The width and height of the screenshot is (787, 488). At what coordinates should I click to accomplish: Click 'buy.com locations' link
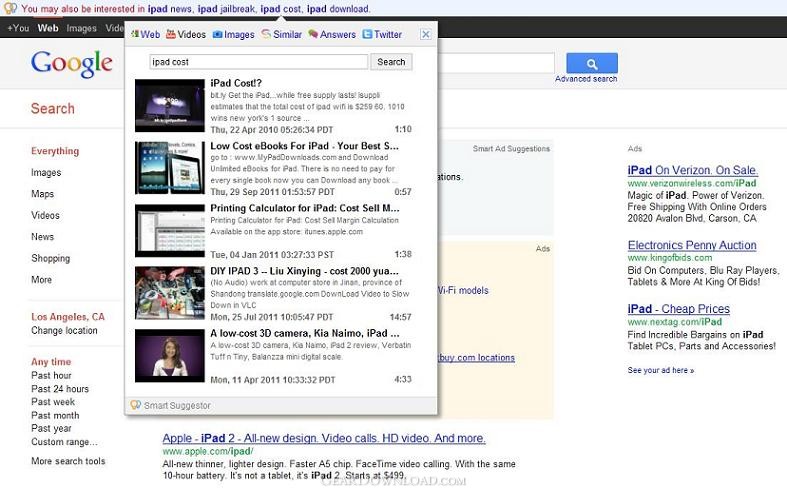click(x=476, y=357)
